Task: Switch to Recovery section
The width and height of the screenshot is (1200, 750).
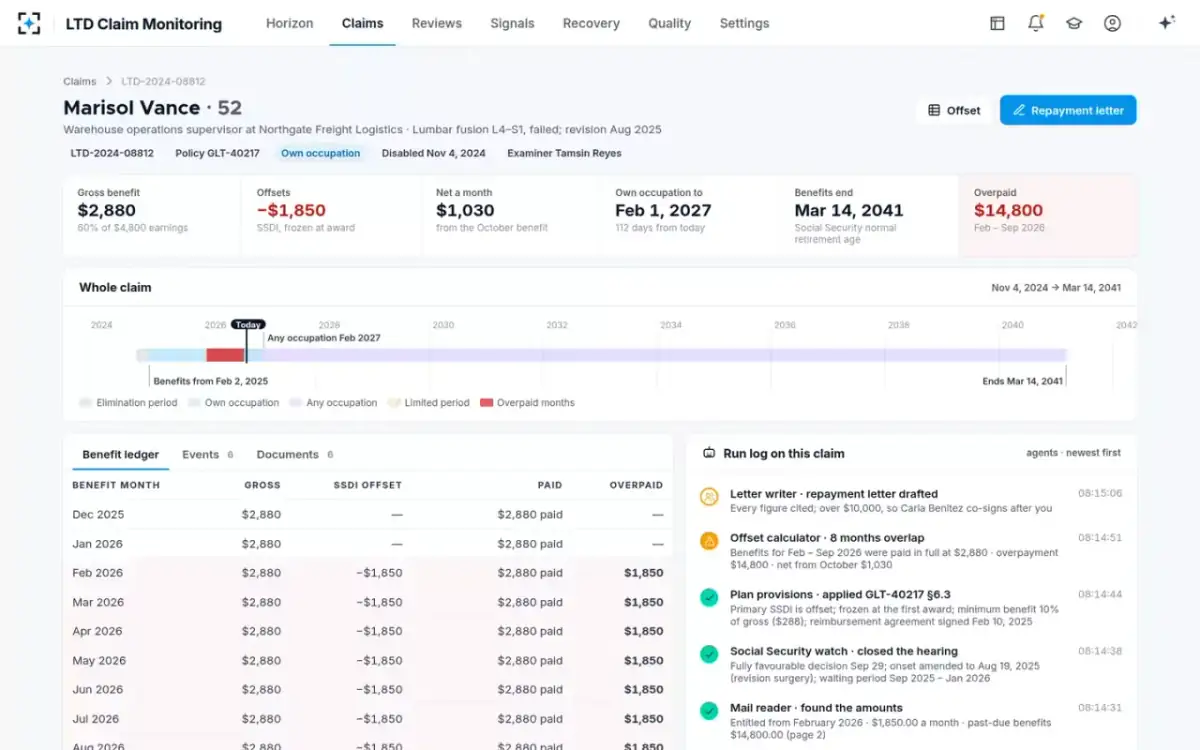Action: [x=591, y=23]
